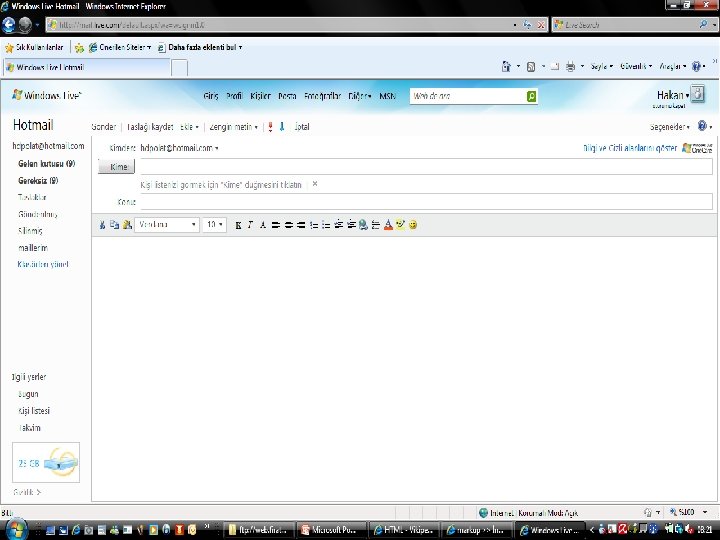Insert an emoticon with the smiley icon
The width and height of the screenshot is (720, 540).
click(x=413, y=225)
